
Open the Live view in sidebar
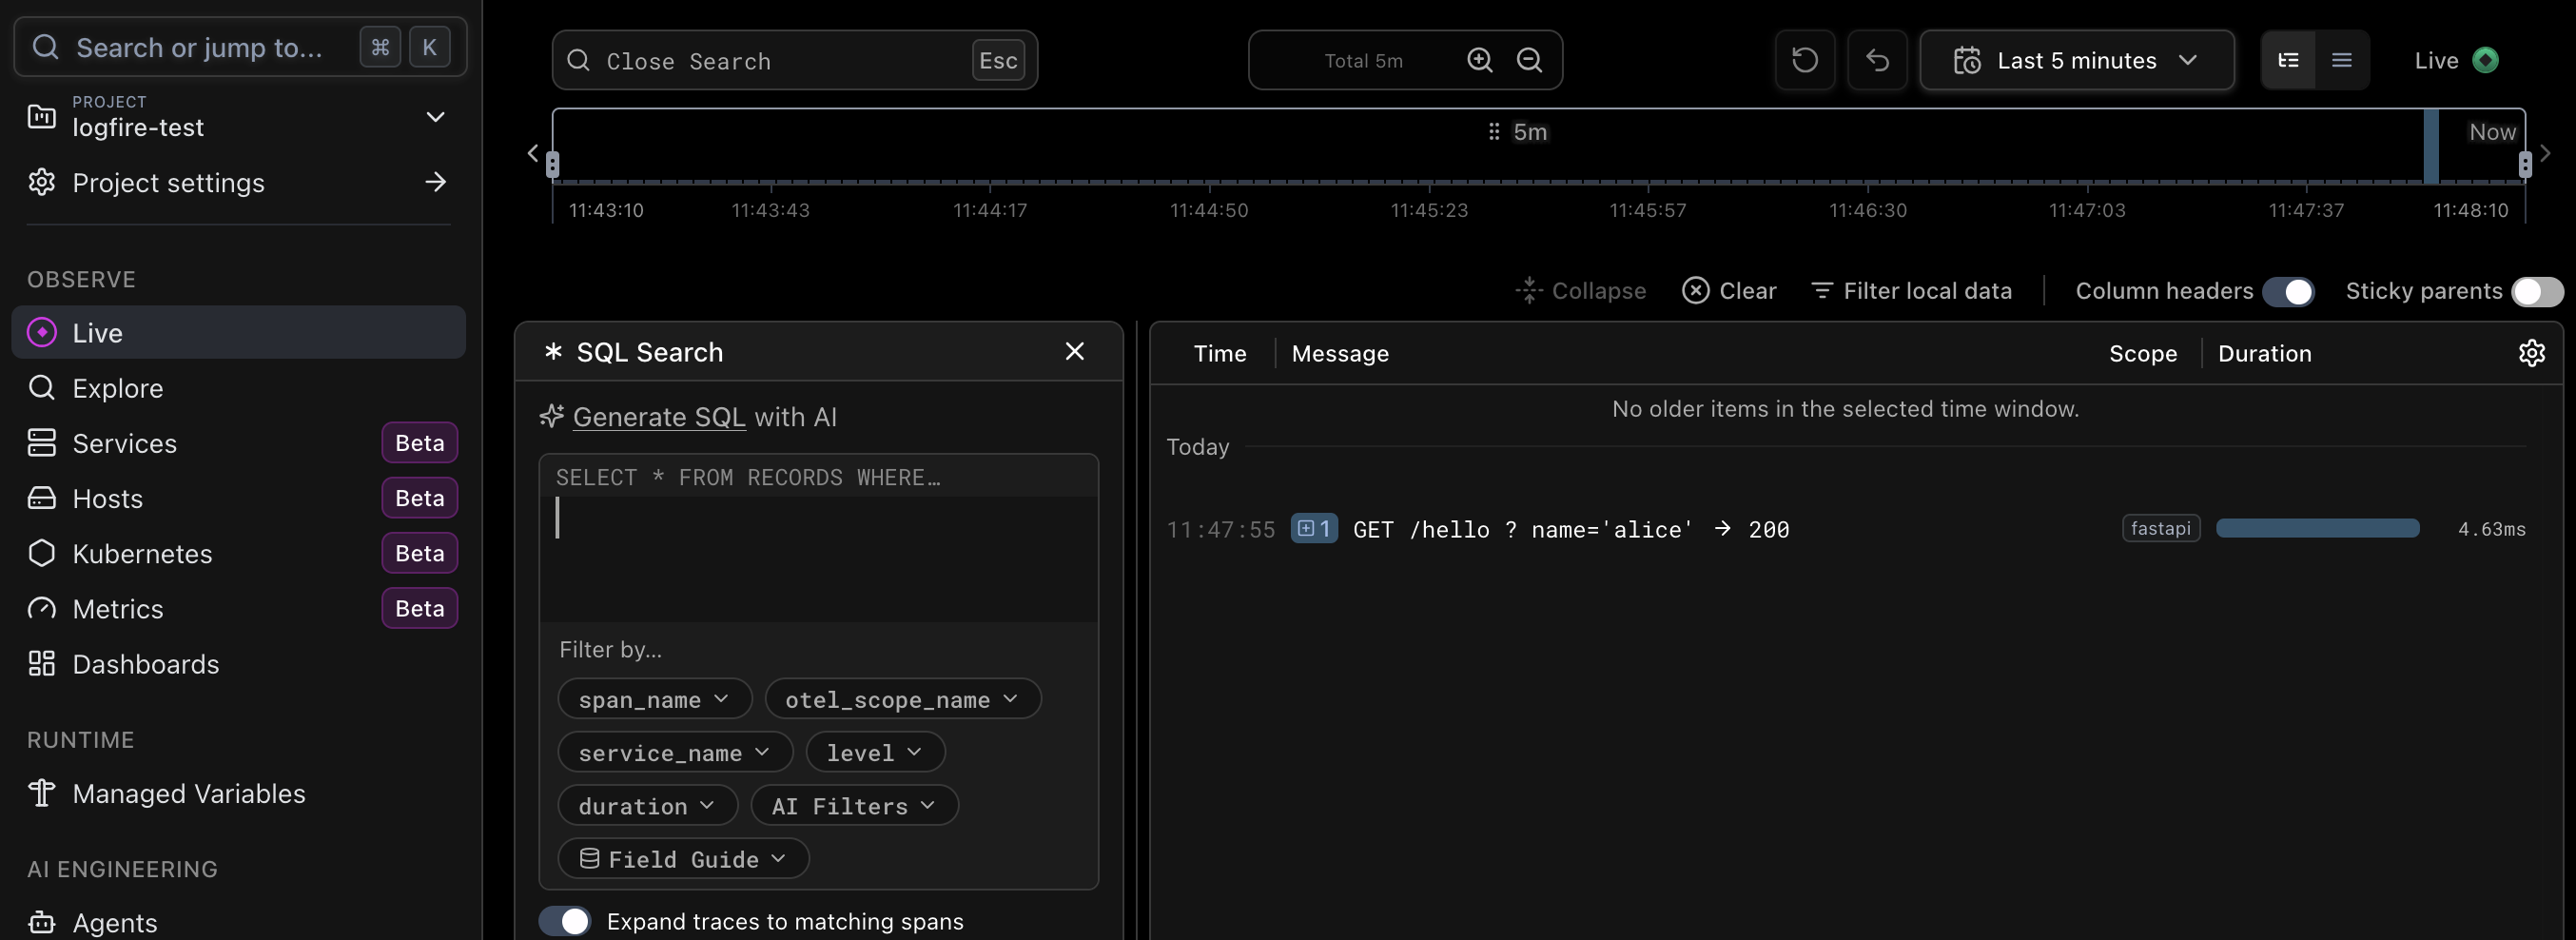coord(238,332)
